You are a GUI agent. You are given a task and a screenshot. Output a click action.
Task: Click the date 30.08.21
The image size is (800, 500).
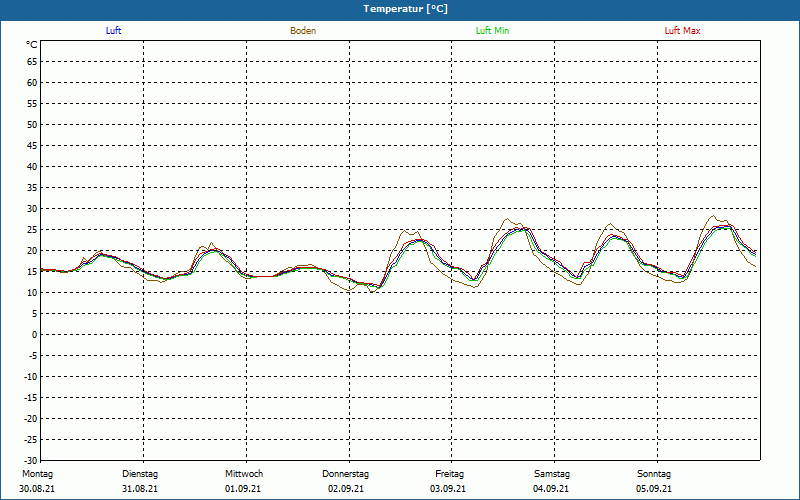coord(37,489)
